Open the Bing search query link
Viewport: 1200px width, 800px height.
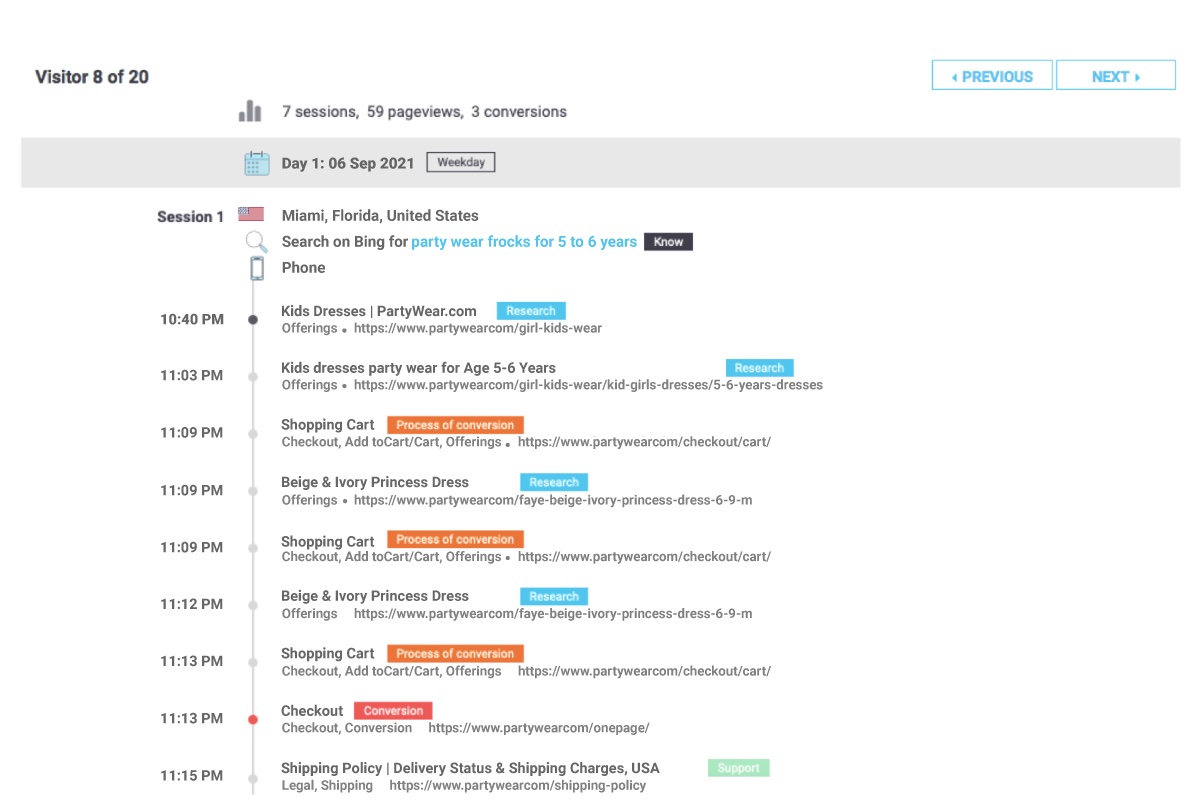coord(525,241)
